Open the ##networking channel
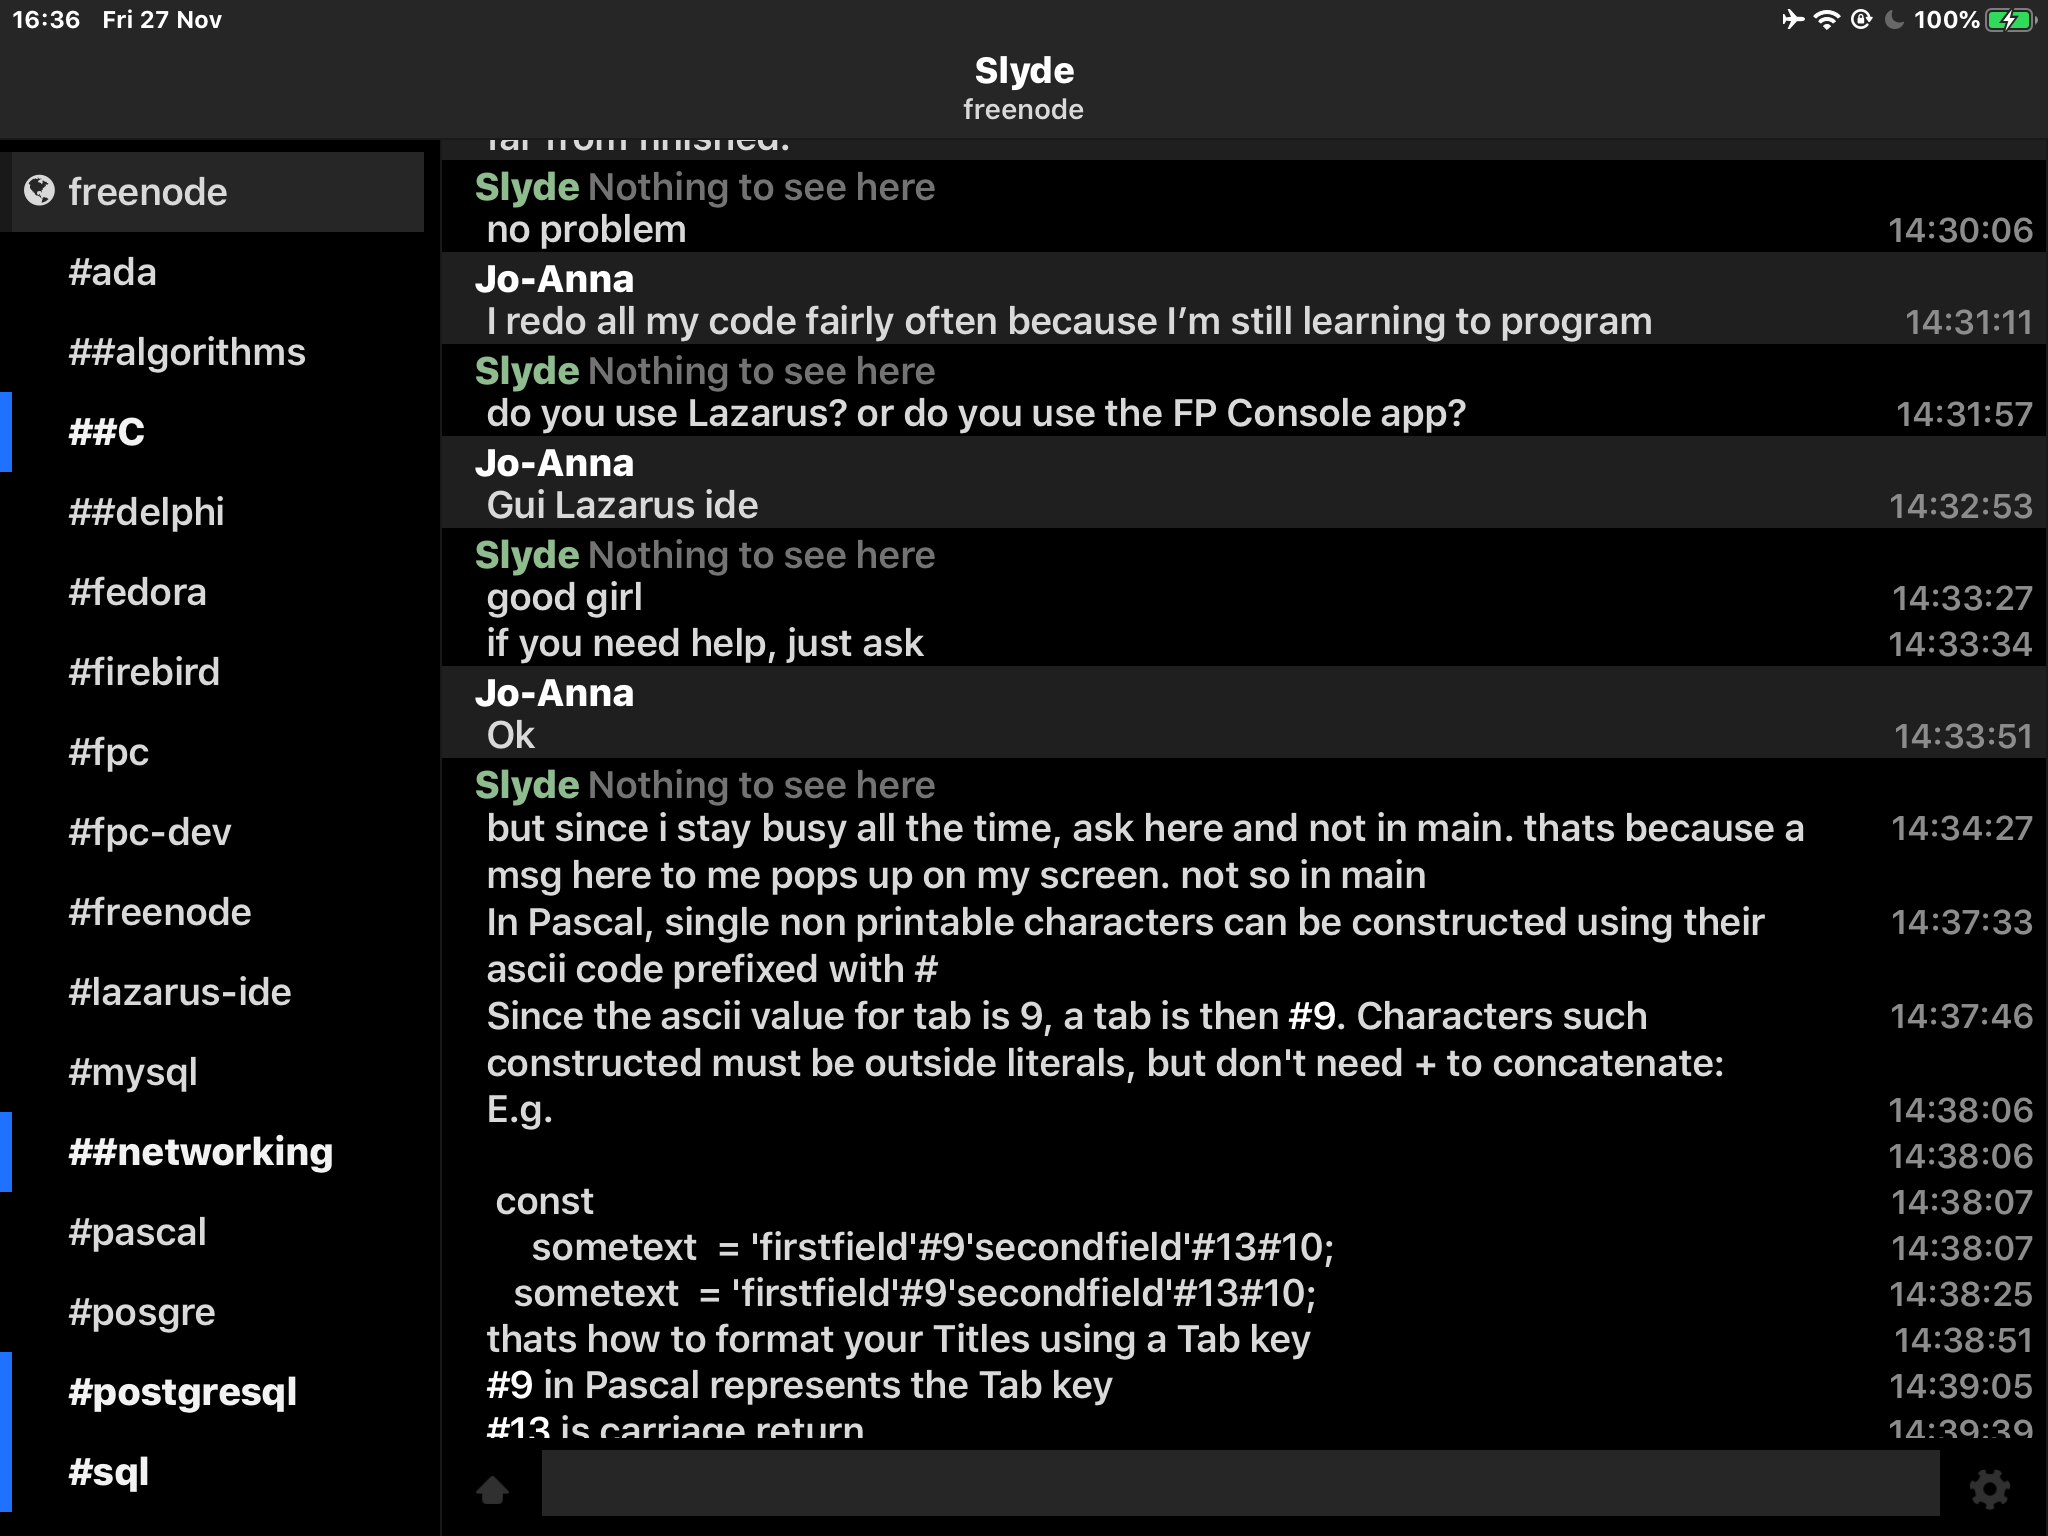Image resolution: width=2048 pixels, height=1536 pixels. click(x=218, y=1152)
